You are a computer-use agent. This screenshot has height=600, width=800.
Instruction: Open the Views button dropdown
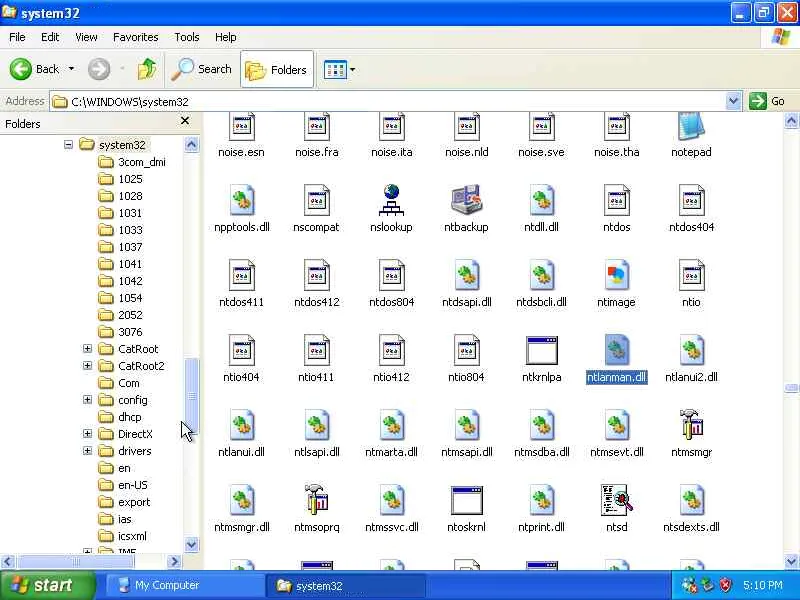tap(353, 69)
